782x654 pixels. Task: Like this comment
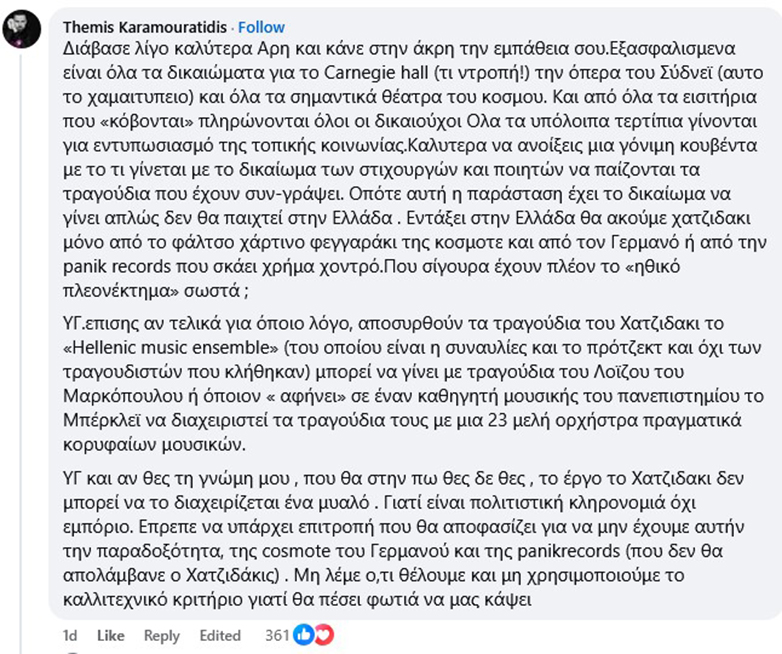click(111, 635)
